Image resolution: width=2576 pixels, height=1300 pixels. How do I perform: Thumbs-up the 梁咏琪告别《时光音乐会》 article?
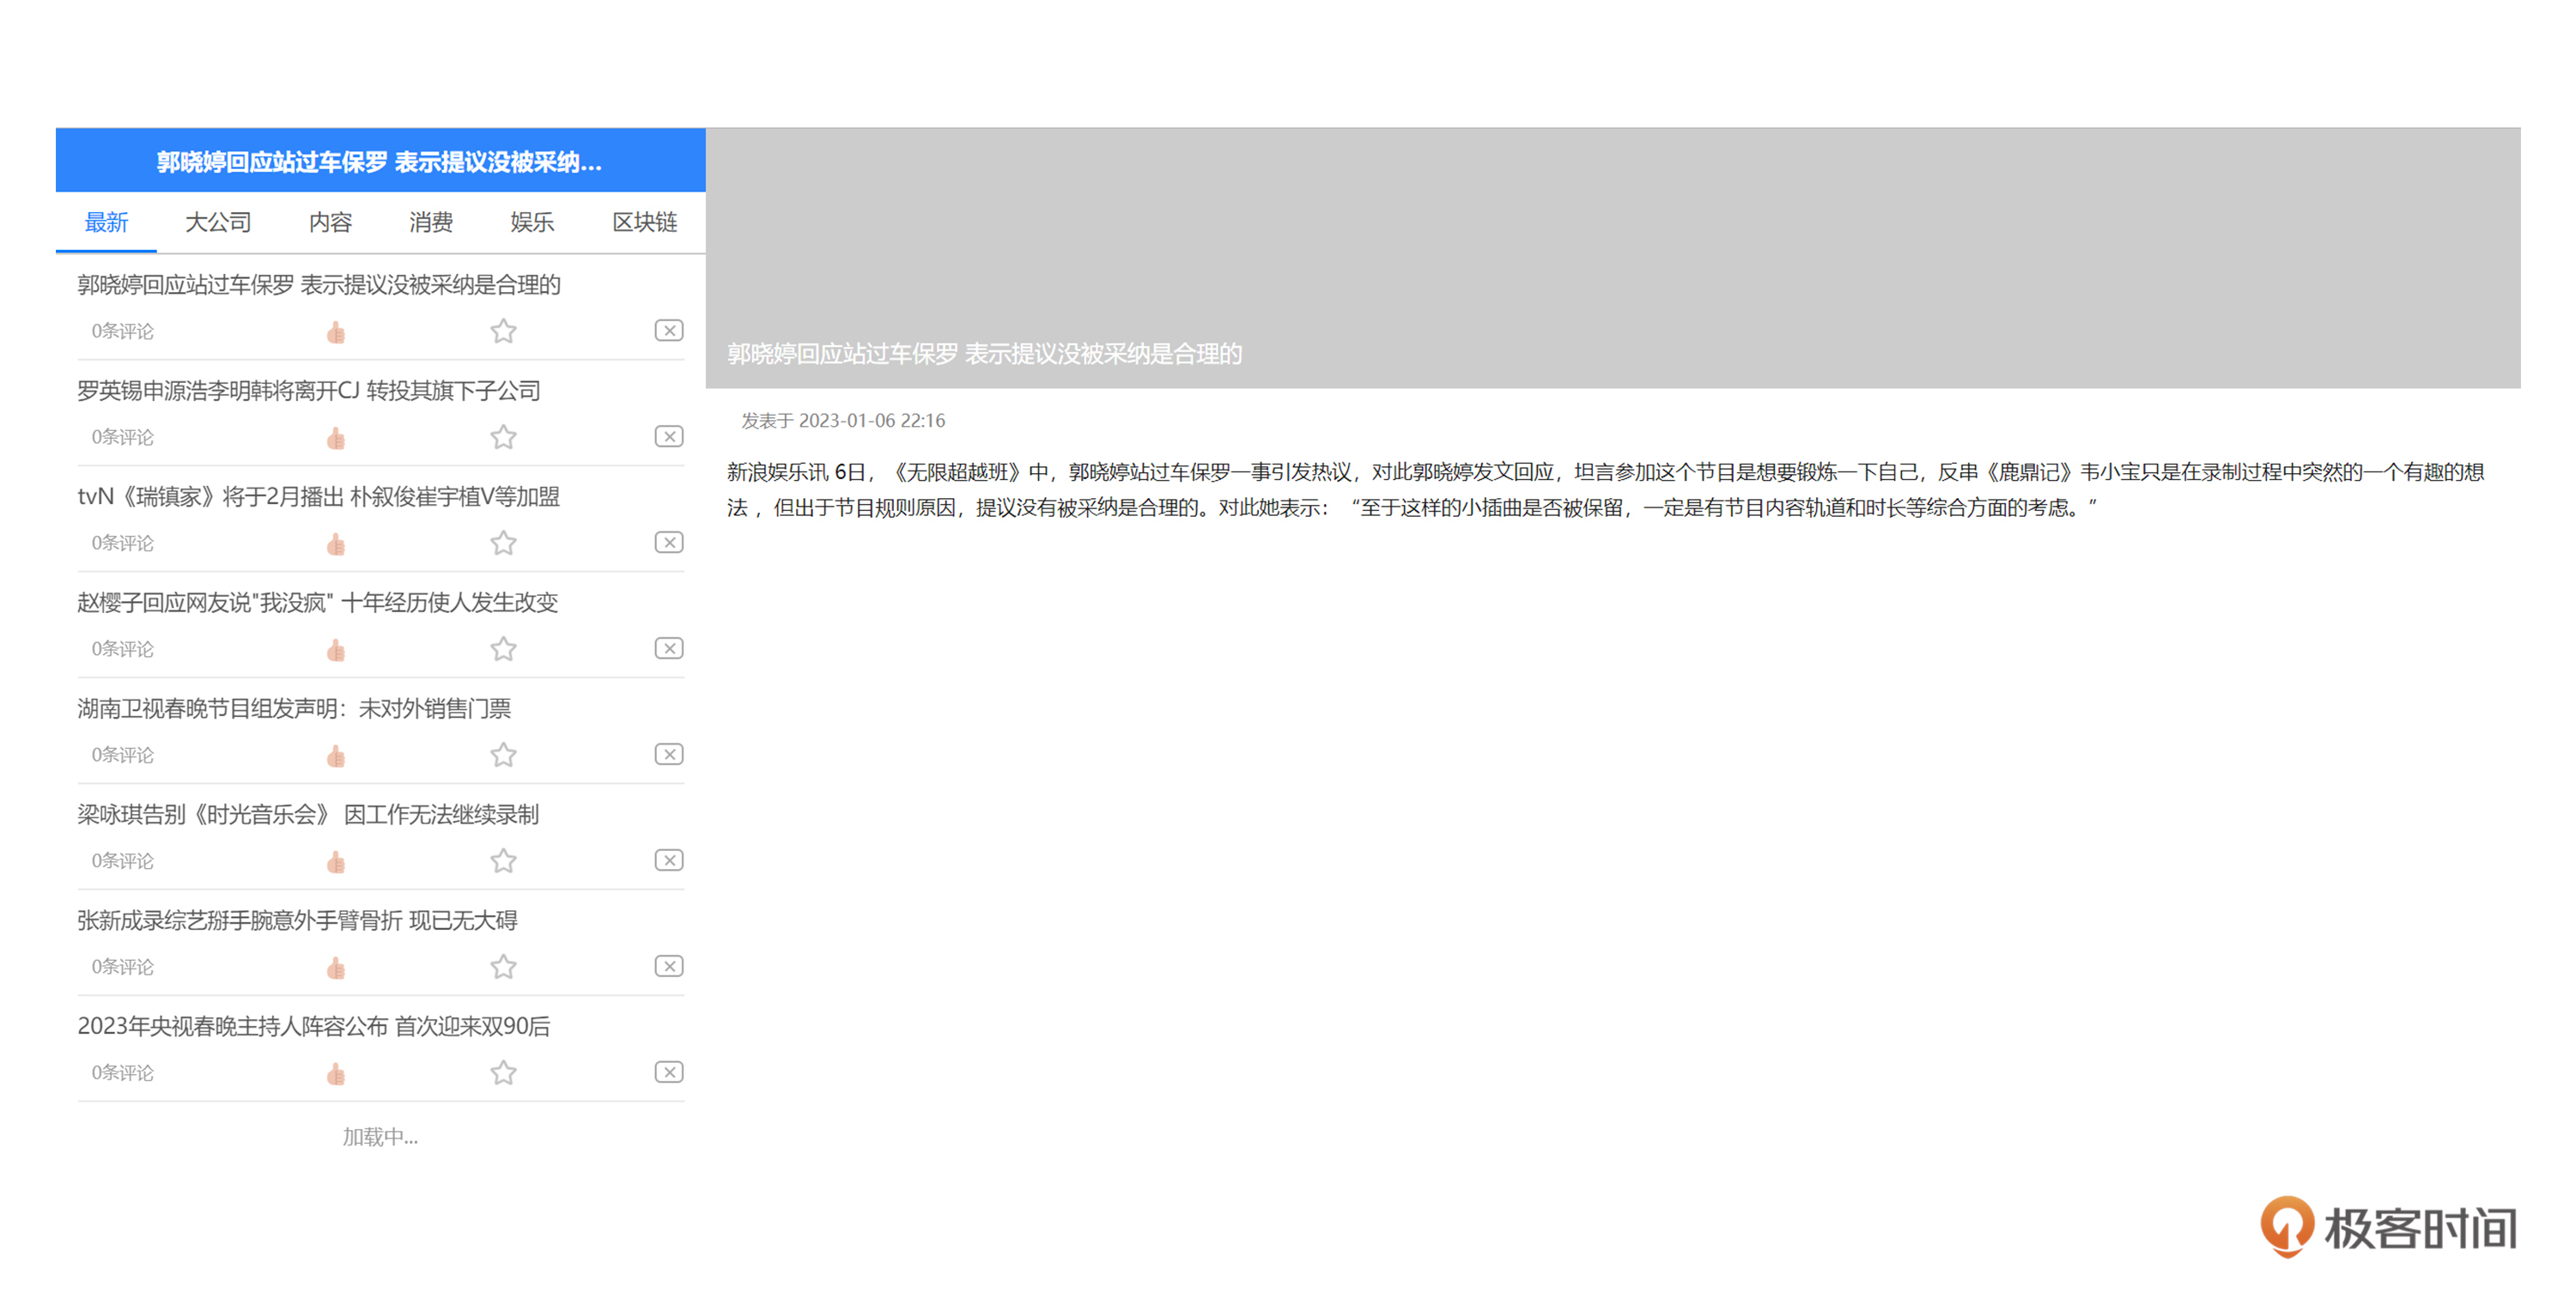(x=336, y=862)
